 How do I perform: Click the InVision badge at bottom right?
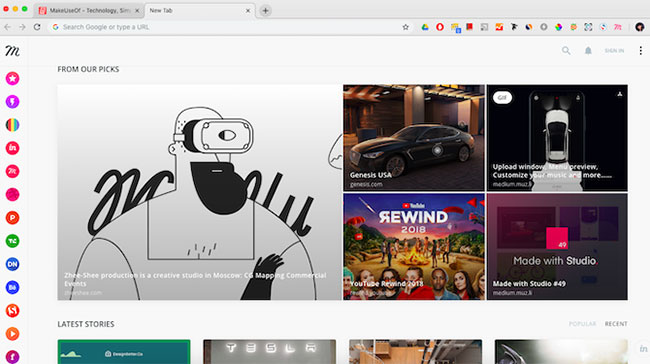(x=643, y=349)
